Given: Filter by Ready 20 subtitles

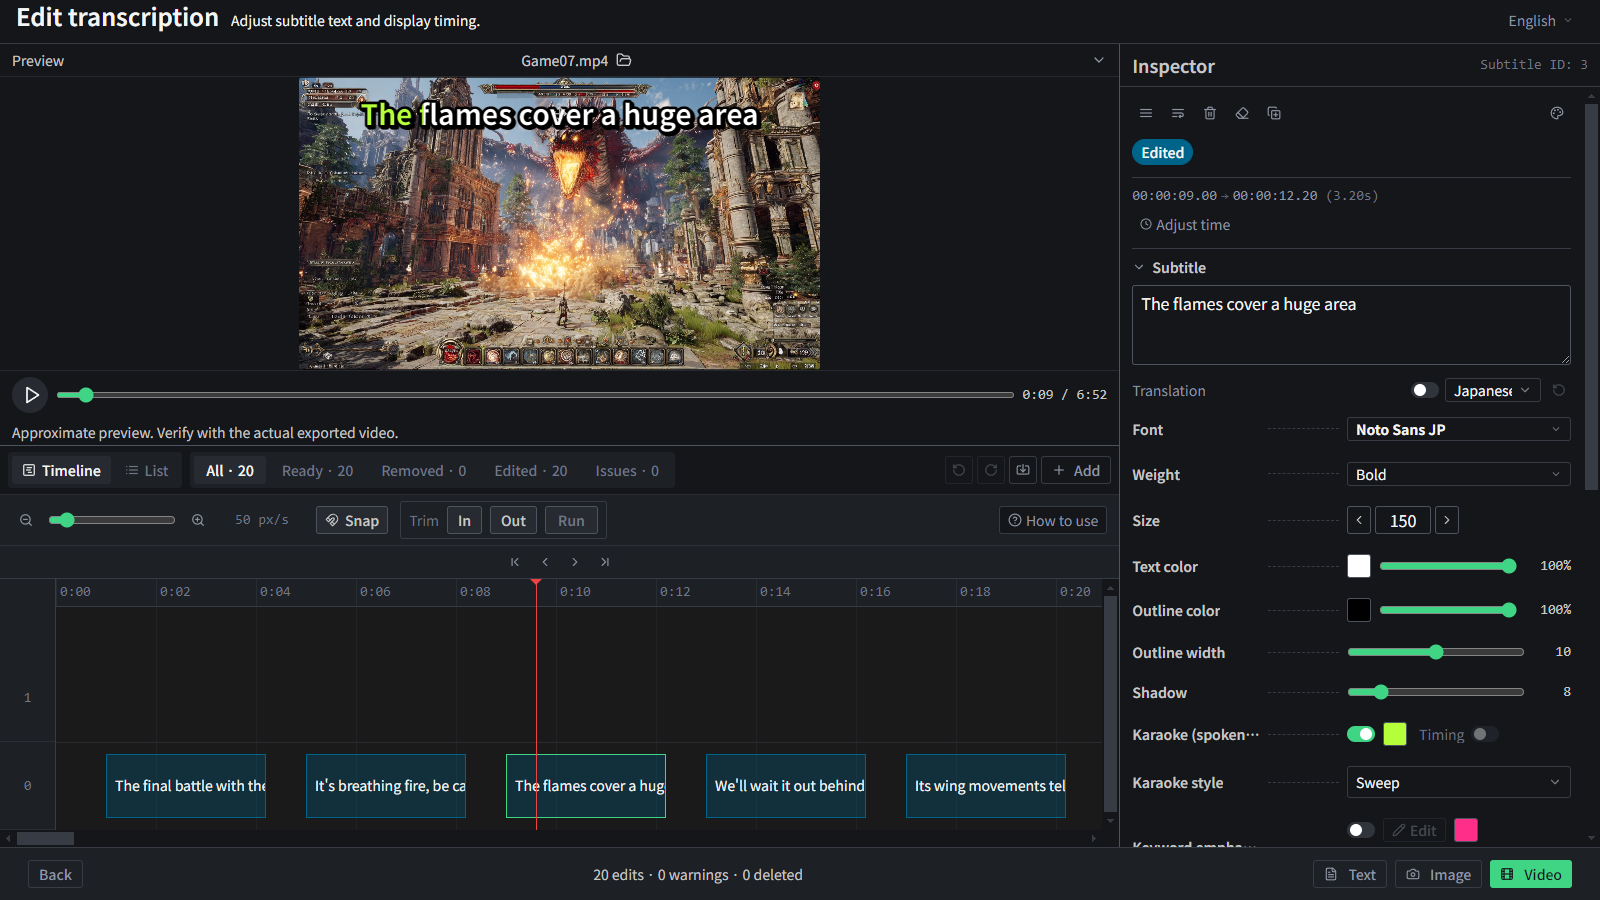Looking at the screenshot, I should pyautogui.click(x=317, y=470).
